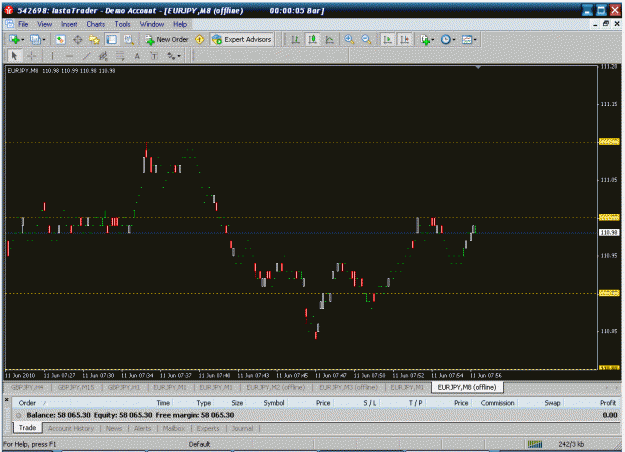Select the Trendline drawing tool

(x=86, y=56)
